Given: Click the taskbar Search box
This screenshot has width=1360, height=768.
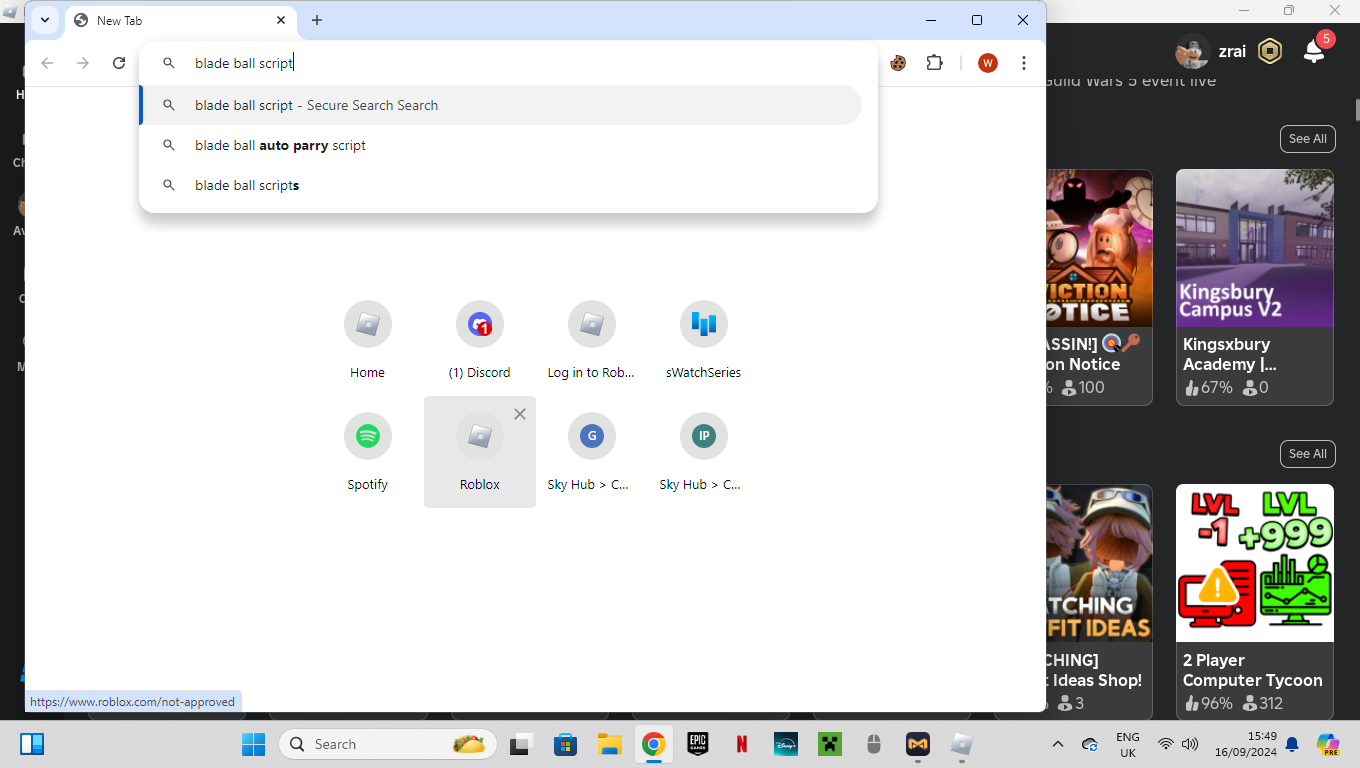Looking at the screenshot, I should coord(388,744).
